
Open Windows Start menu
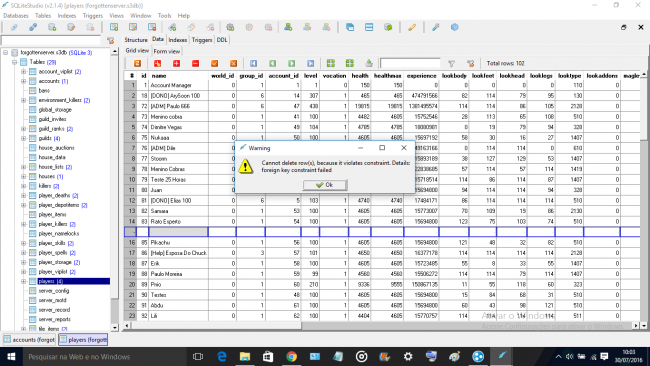[x=11, y=356]
